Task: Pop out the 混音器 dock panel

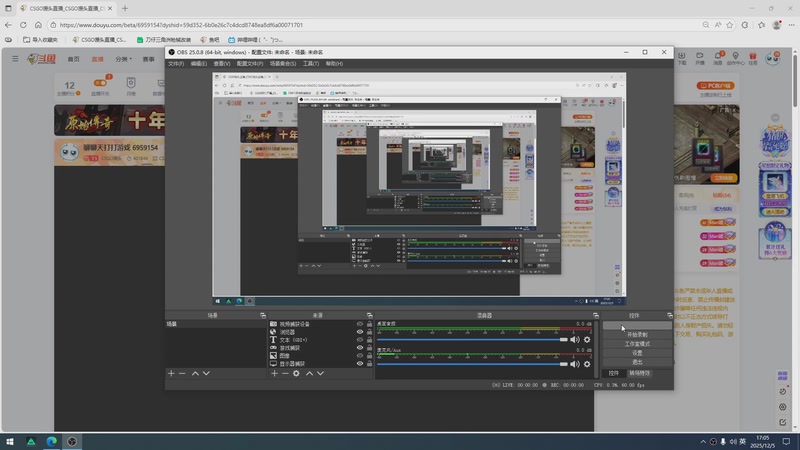Action: click(595, 315)
